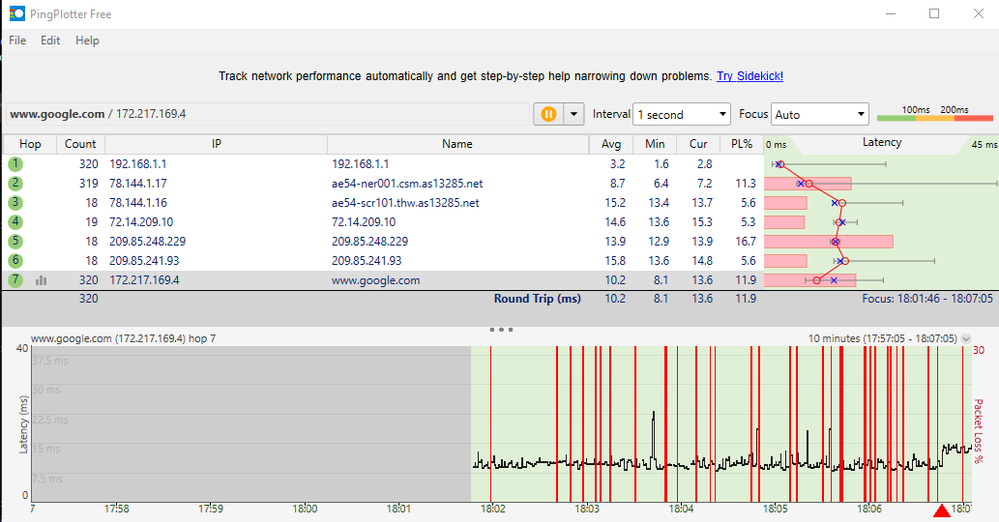
Task: Click hop 5 PL% value 16.7
Action: [x=745, y=242]
